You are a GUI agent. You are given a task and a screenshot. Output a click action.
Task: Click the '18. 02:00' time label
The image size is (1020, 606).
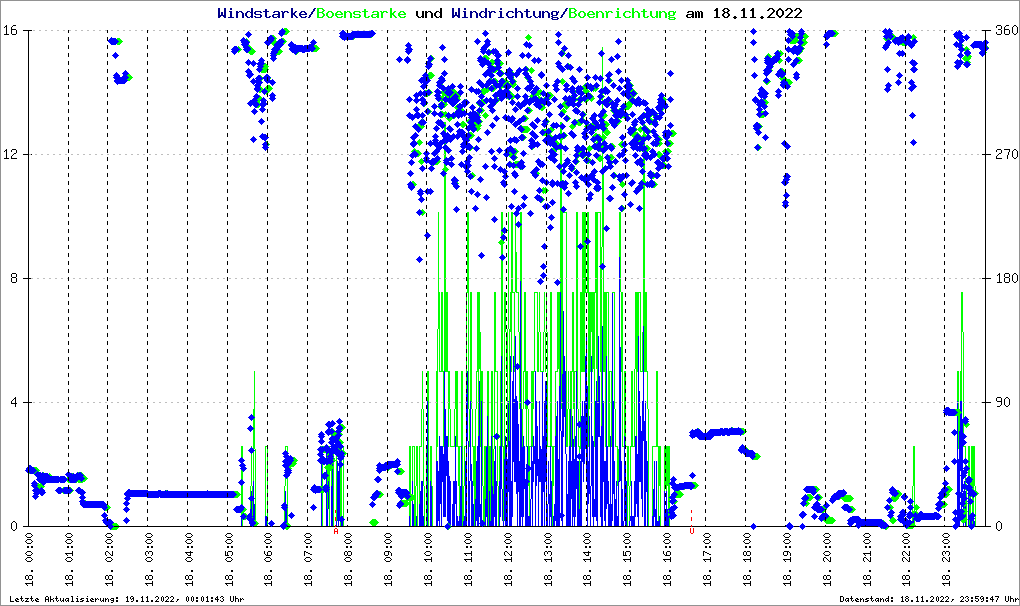[x=109, y=559]
